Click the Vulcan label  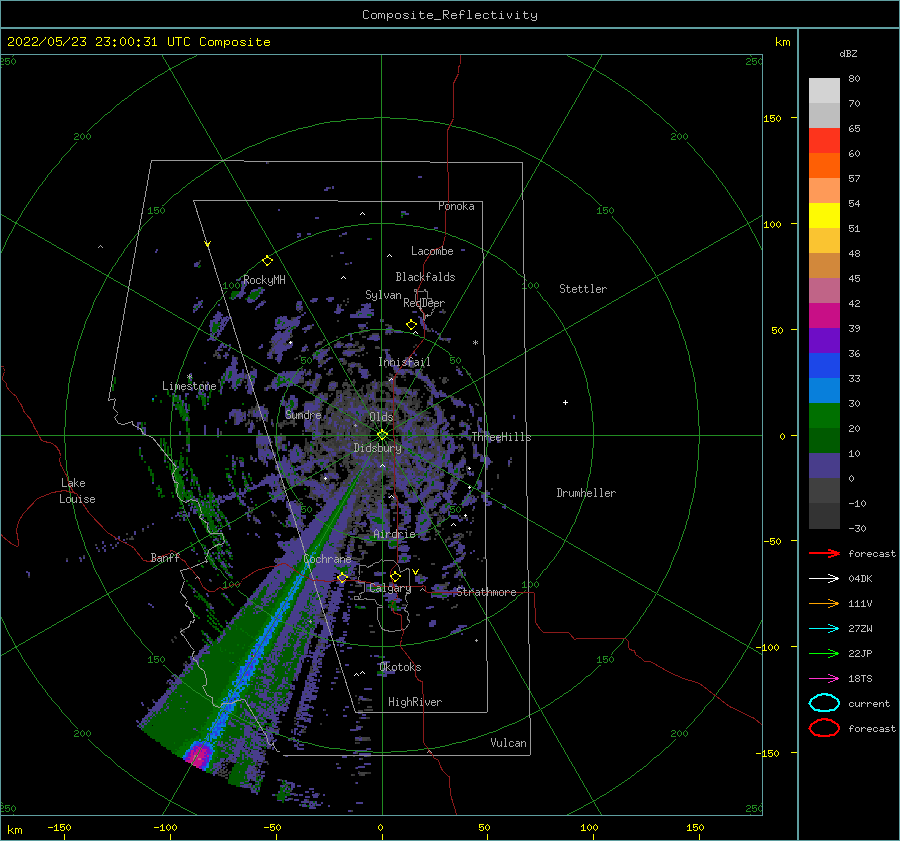coord(509,743)
